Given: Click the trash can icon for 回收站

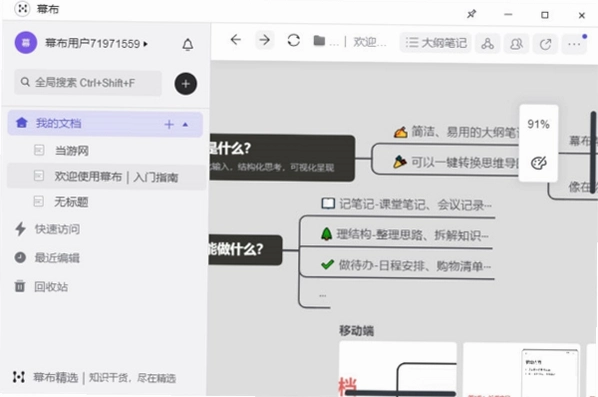Looking at the screenshot, I should point(20,286).
